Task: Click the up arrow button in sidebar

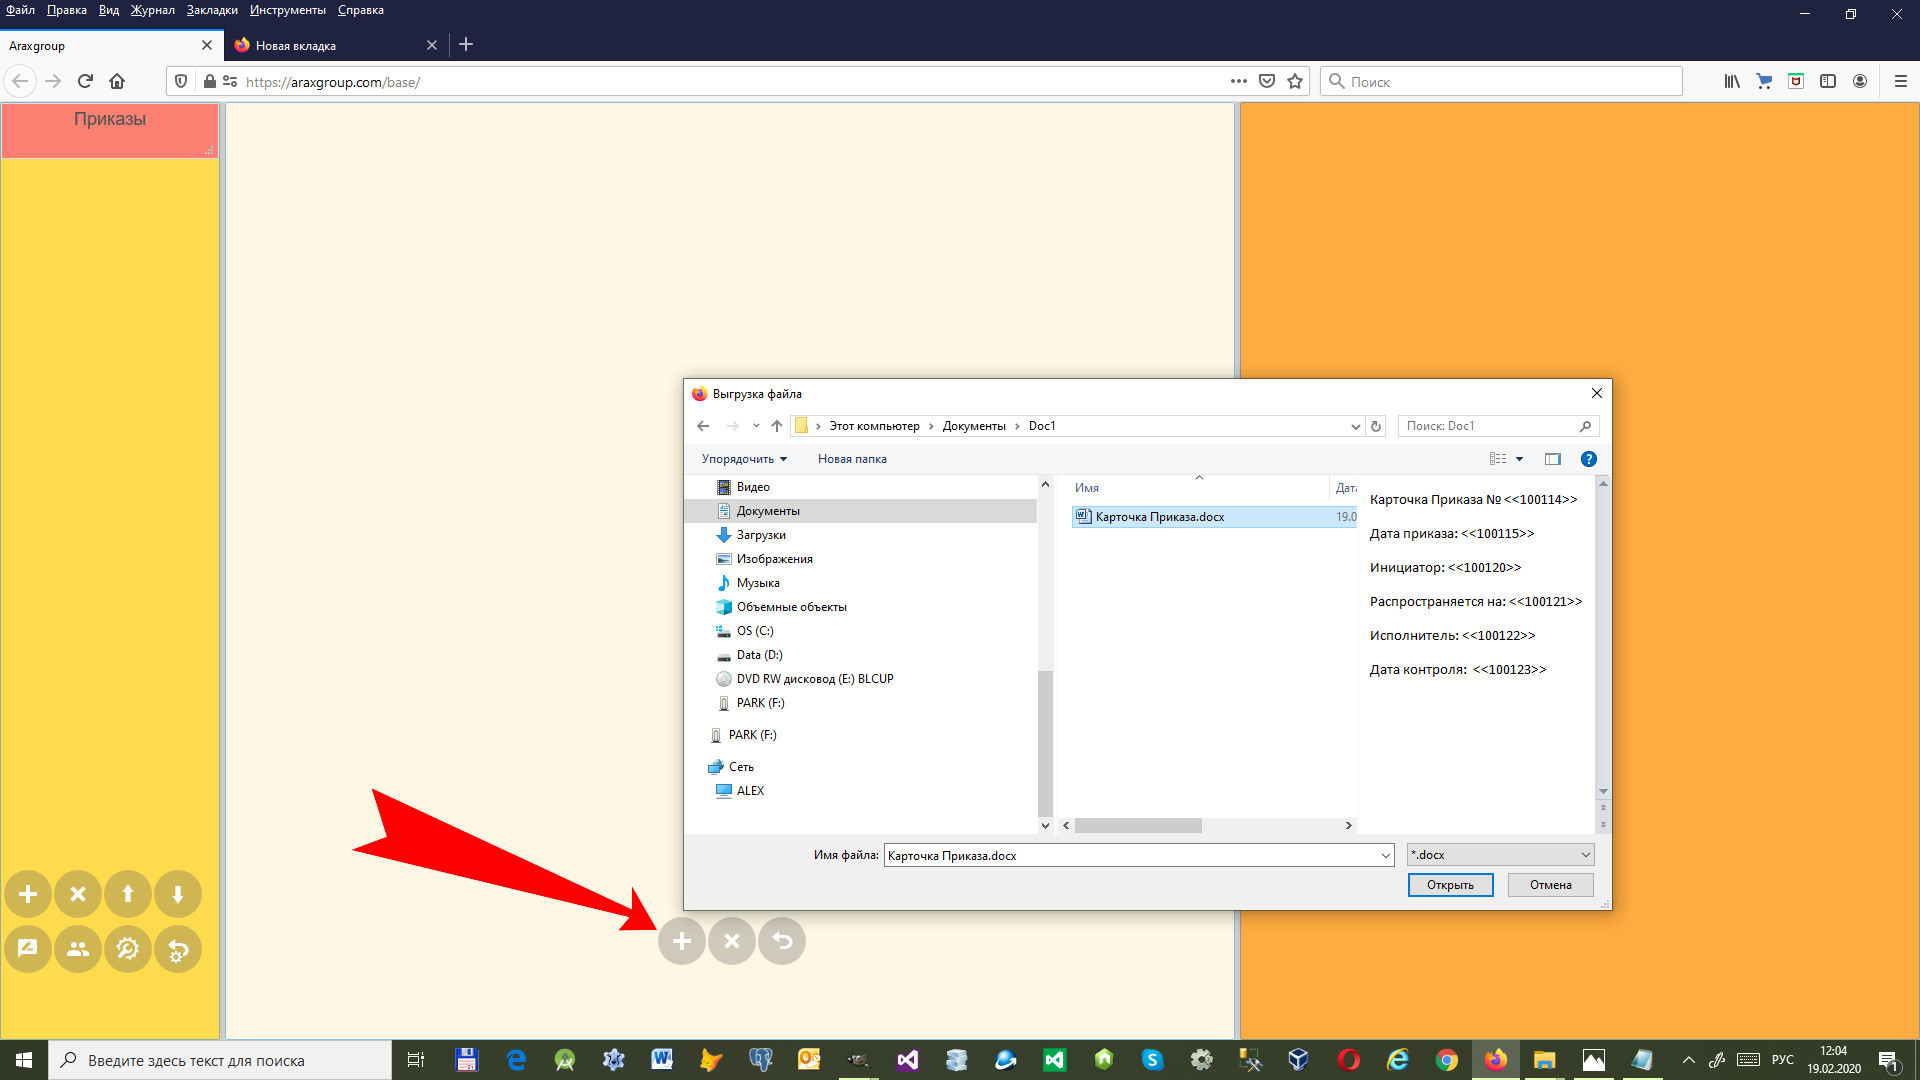Action: point(128,894)
